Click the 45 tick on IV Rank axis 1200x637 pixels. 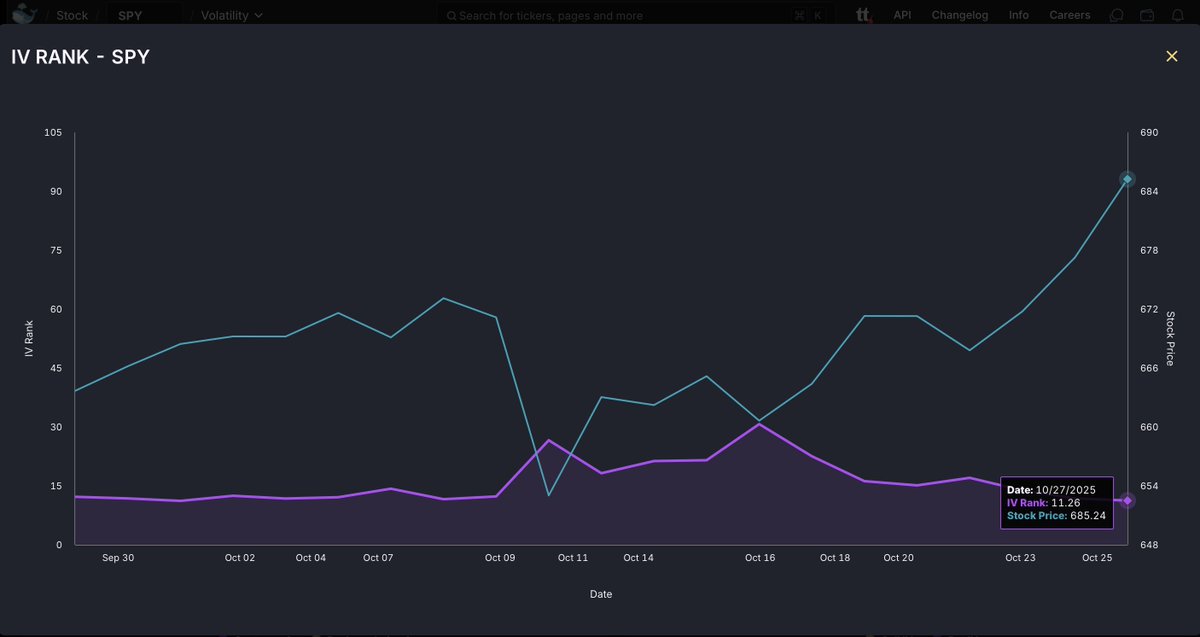[x=57, y=368]
